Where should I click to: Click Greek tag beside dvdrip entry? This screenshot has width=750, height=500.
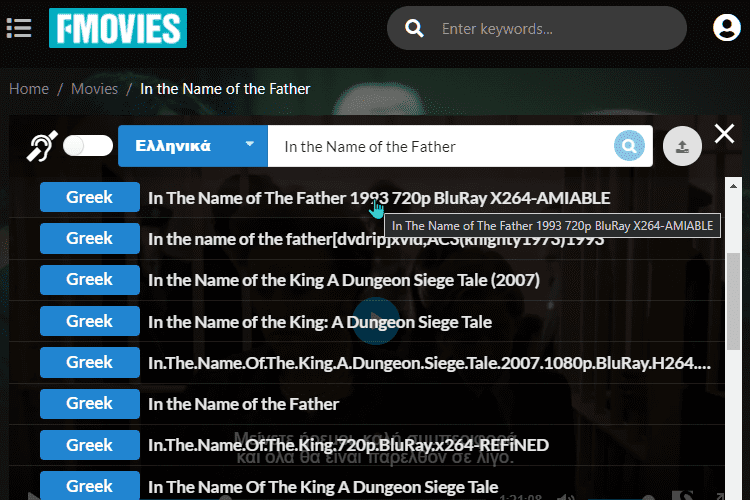point(90,238)
